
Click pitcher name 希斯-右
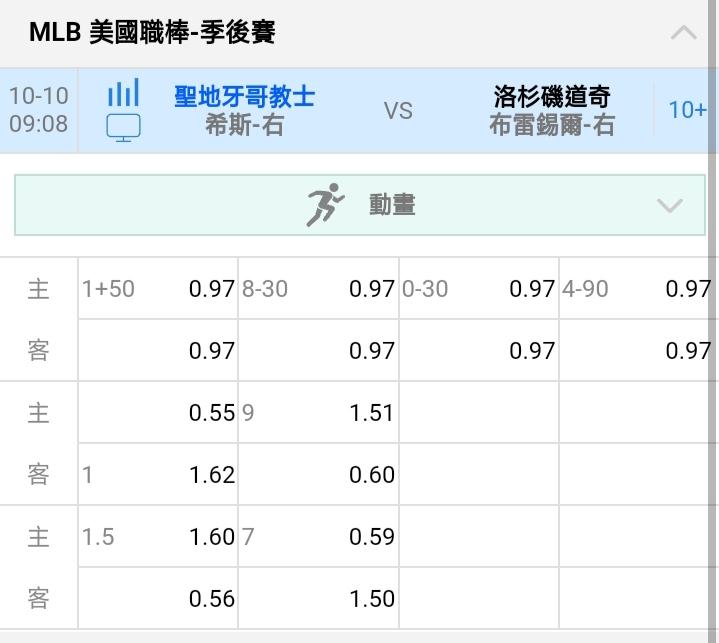[x=244, y=125]
